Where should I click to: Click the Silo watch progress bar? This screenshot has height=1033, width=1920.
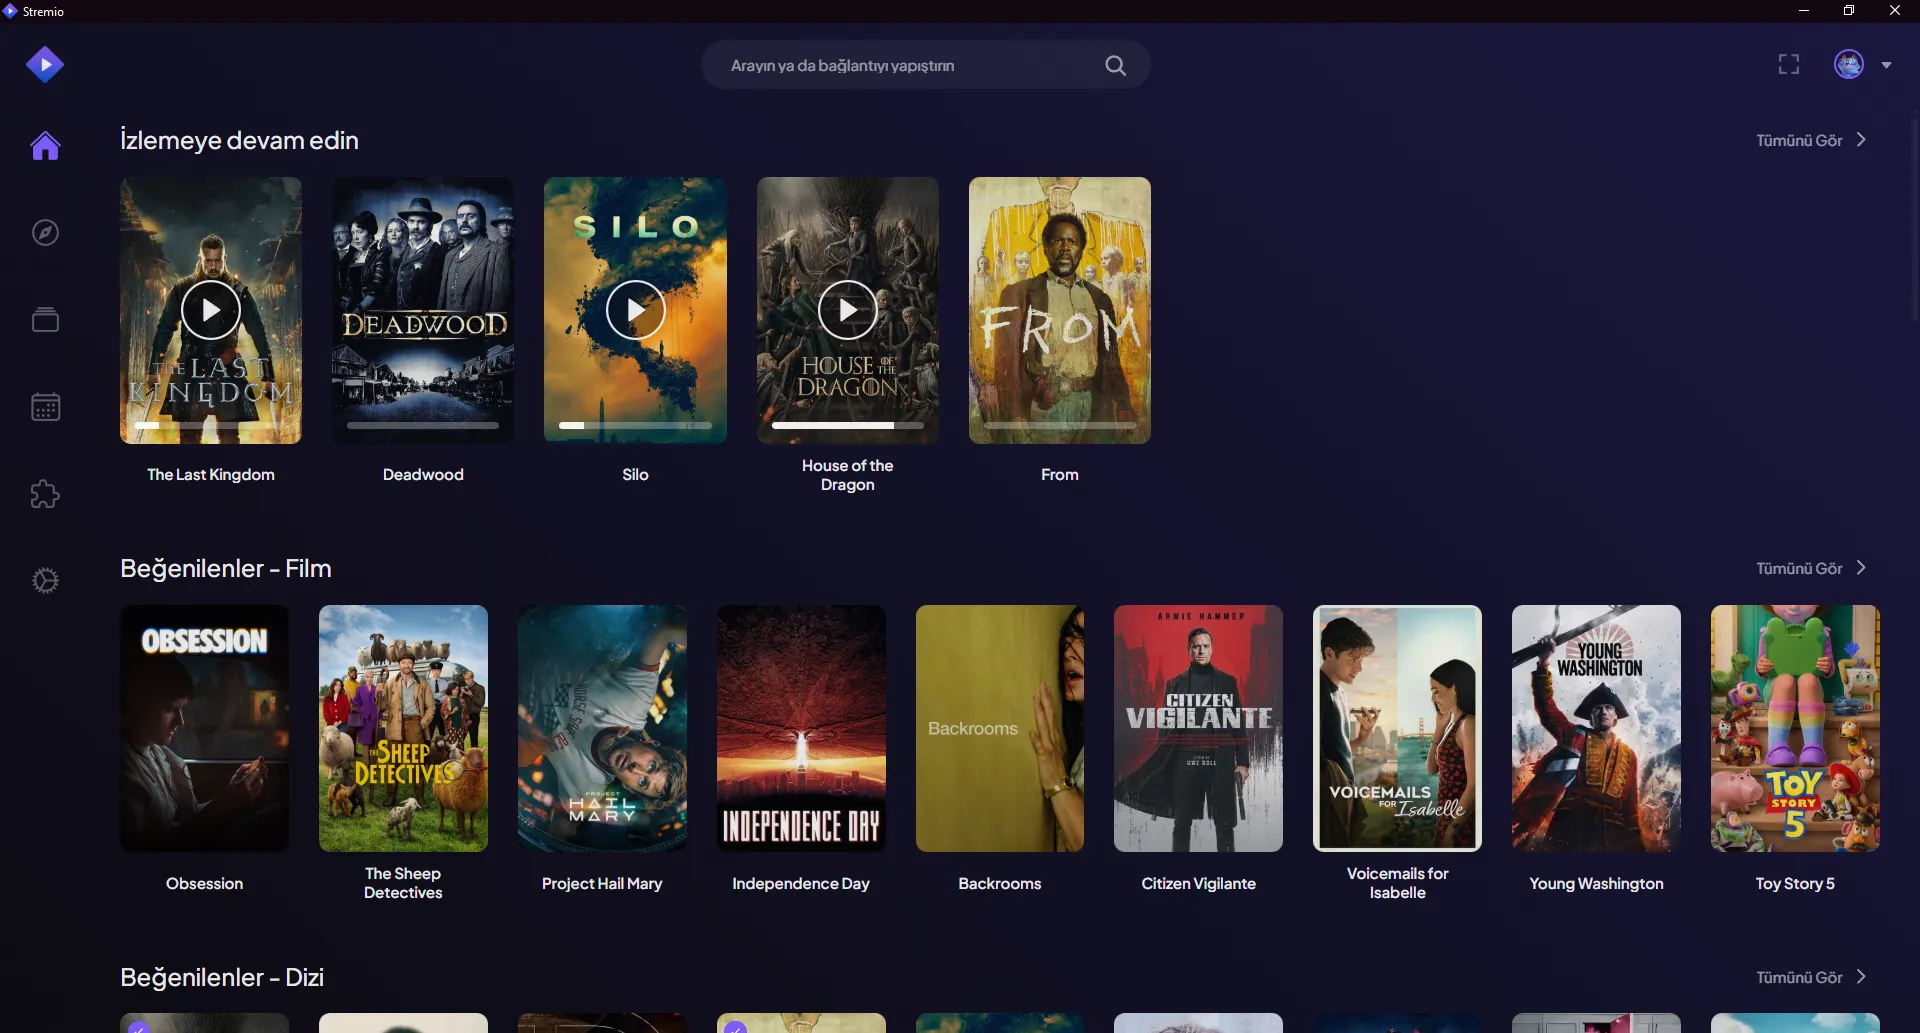[636, 426]
